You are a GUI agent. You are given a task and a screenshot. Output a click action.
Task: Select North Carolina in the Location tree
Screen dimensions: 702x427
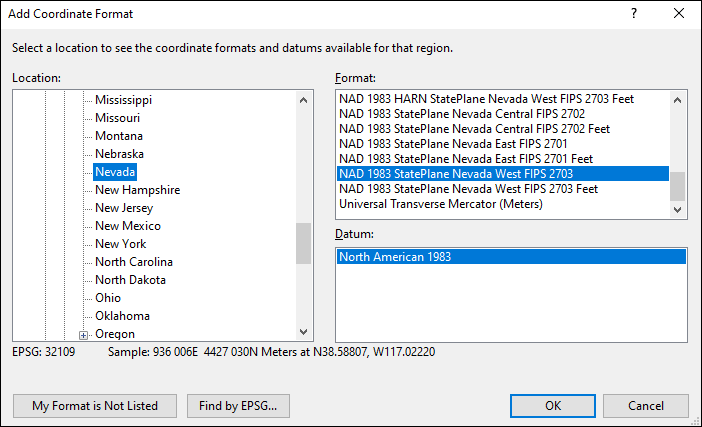click(134, 262)
